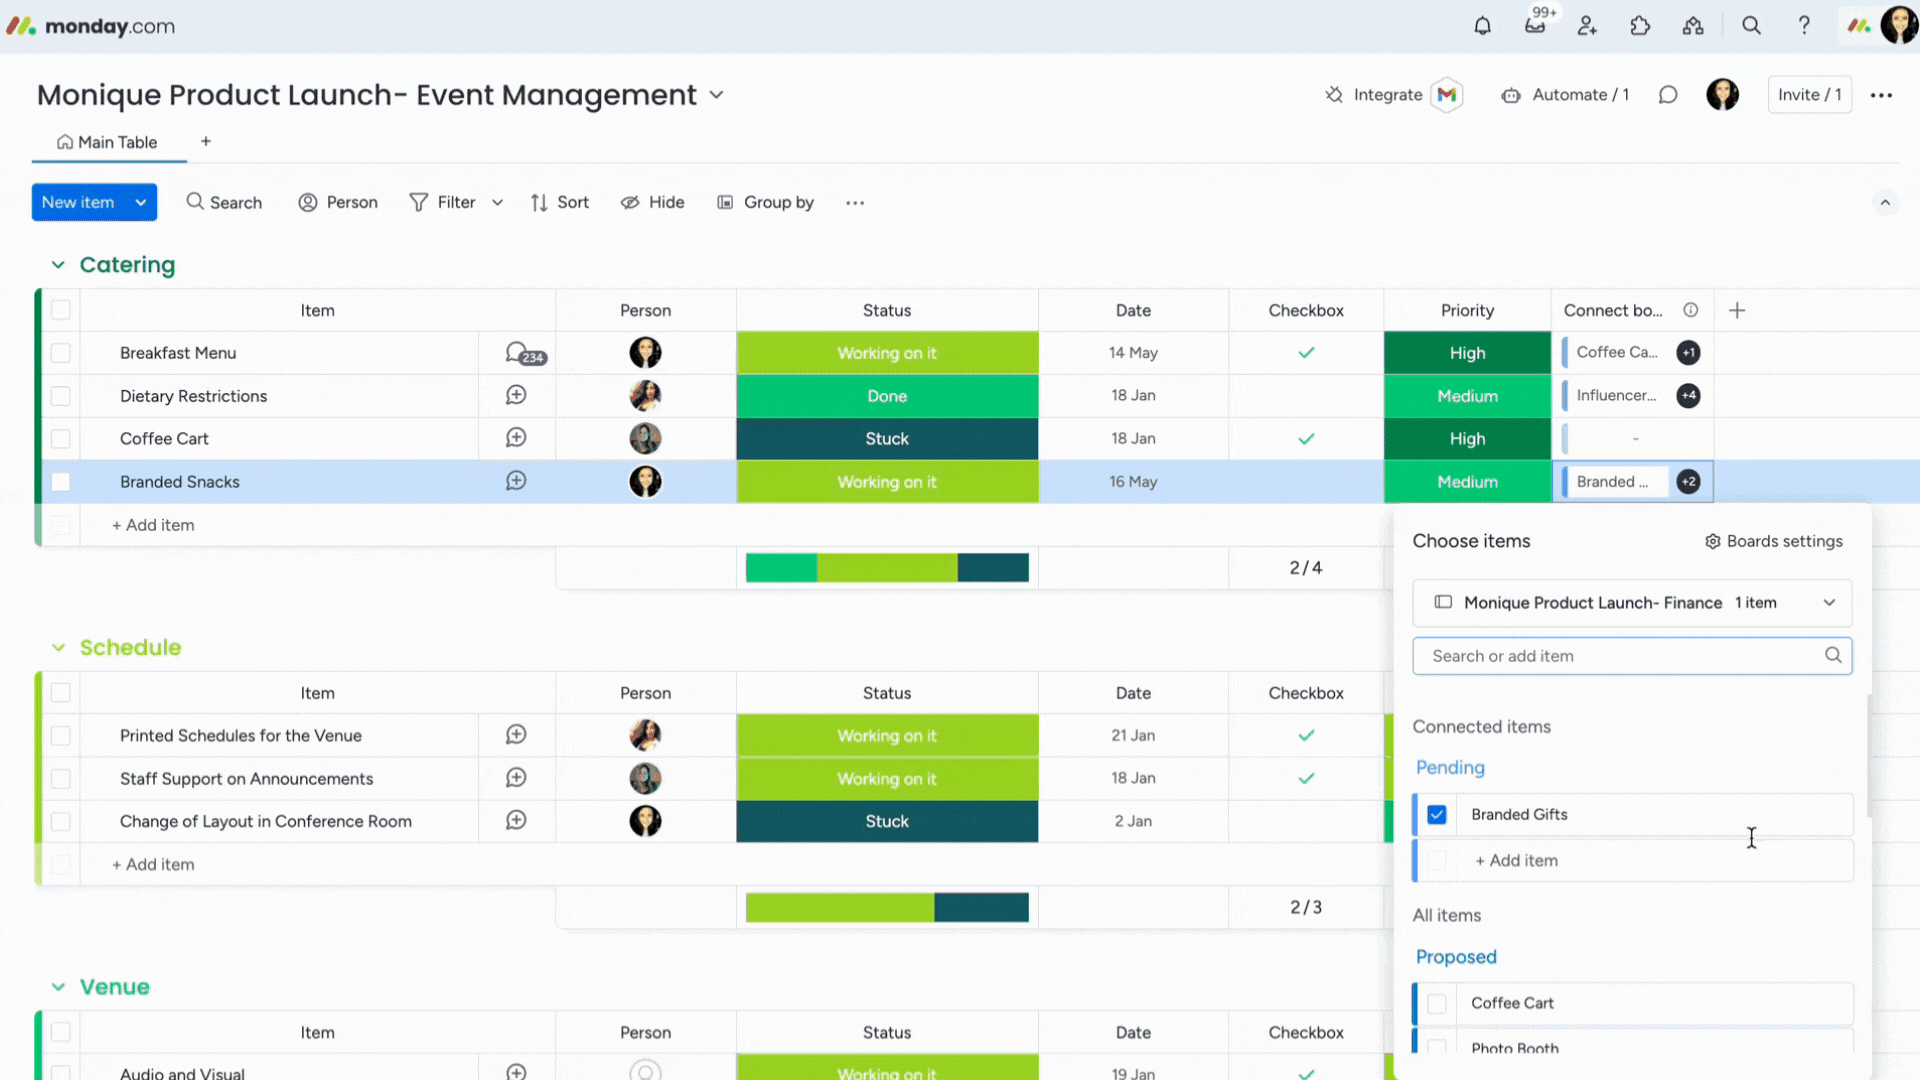The height and width of the screenshot is (1080, 1920).
Task: Click the Invite / 1 button
Action: pos(1810,95)
